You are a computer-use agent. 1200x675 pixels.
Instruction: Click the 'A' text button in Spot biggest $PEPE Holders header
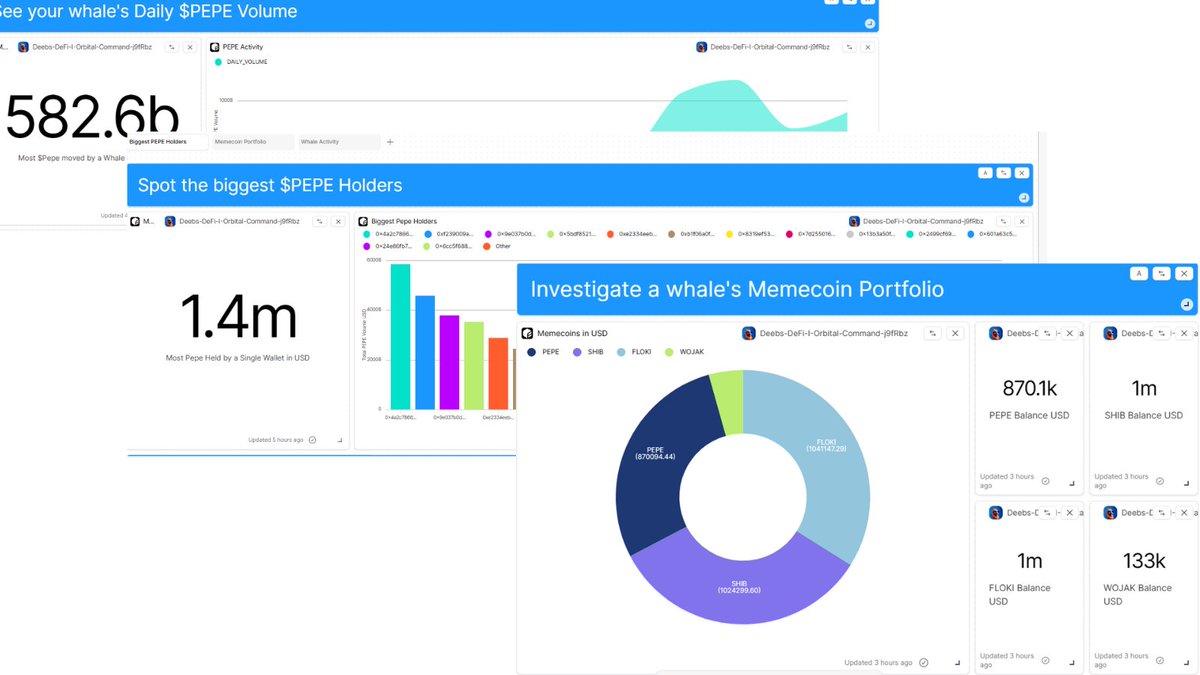point(984,173)
